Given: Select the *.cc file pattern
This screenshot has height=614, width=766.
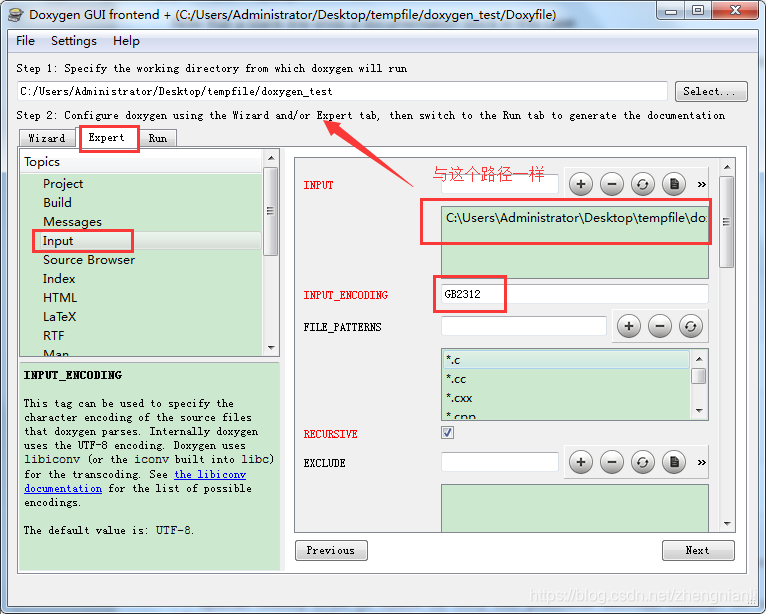Looking at the screenshot, I should pyautogui.click(x=566, y=379).
